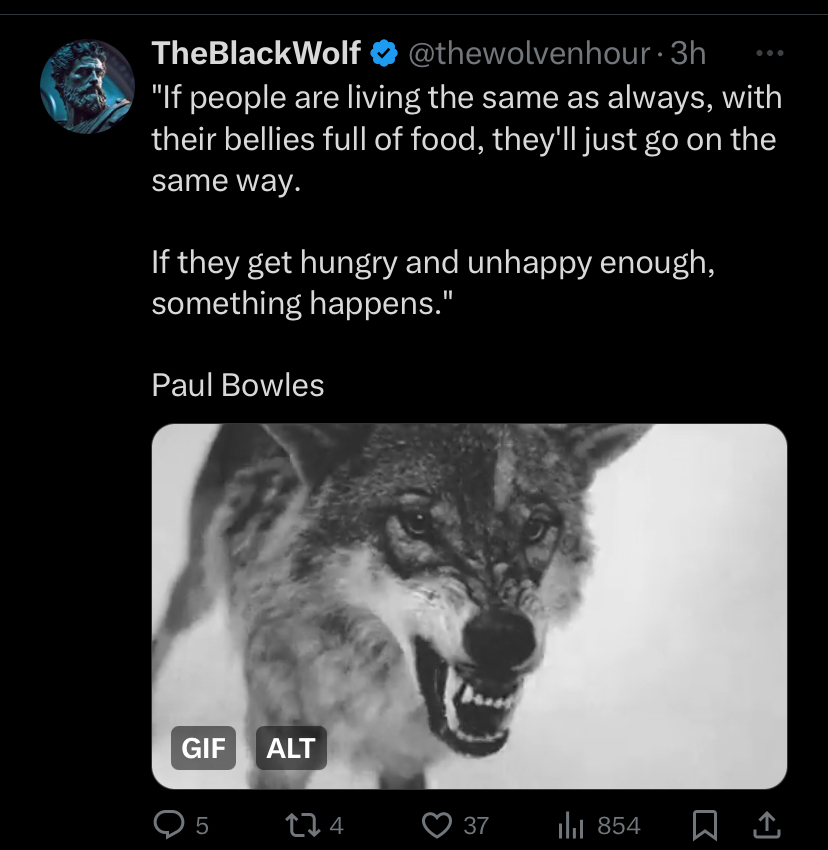The image size is (828, 850).
Task: Click the repost count of 4
Action: 336,826
